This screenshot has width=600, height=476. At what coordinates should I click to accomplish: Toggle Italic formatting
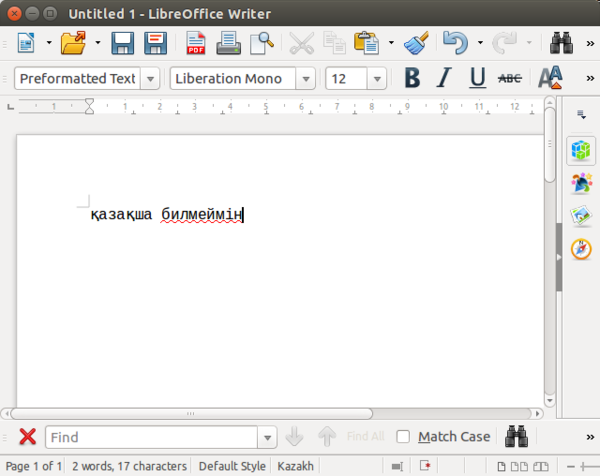[x=444, y=78]
